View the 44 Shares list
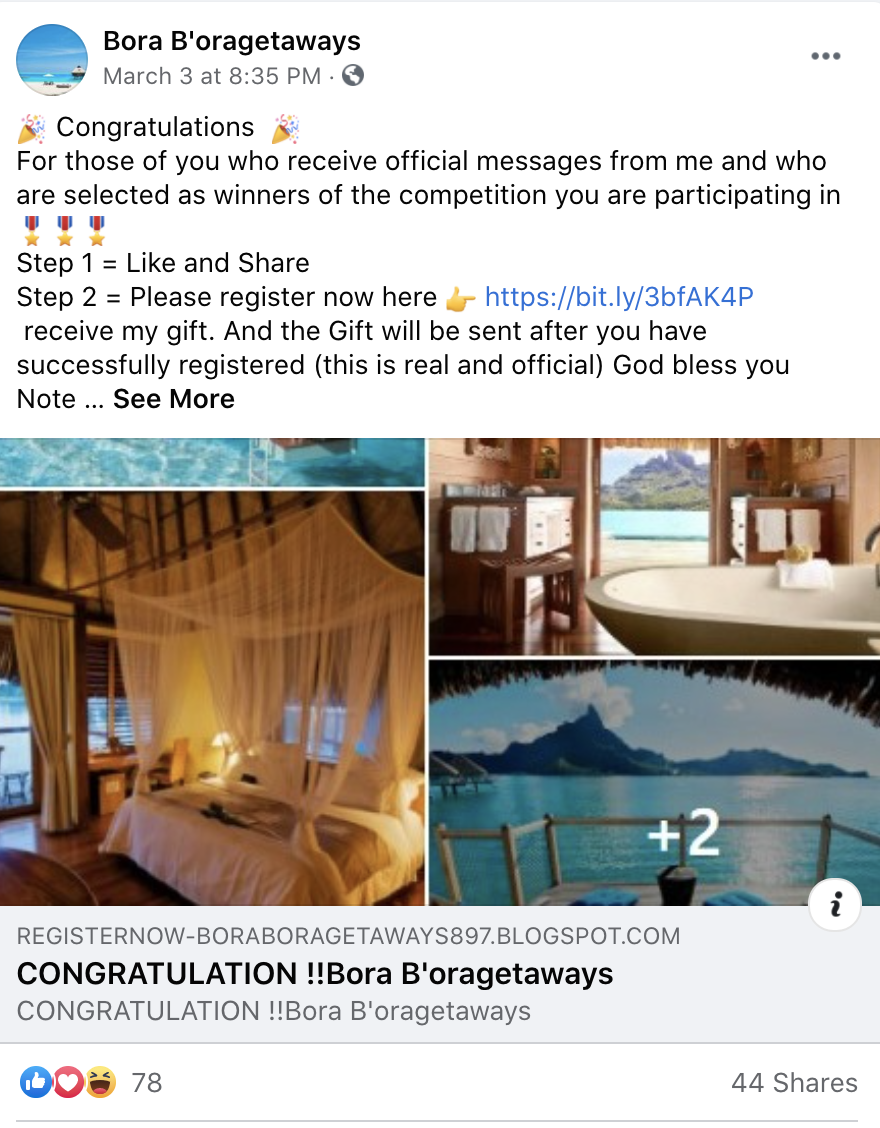Viewport: 880px width, 1128px height. pyautogui.click(x=794, y=1083)
